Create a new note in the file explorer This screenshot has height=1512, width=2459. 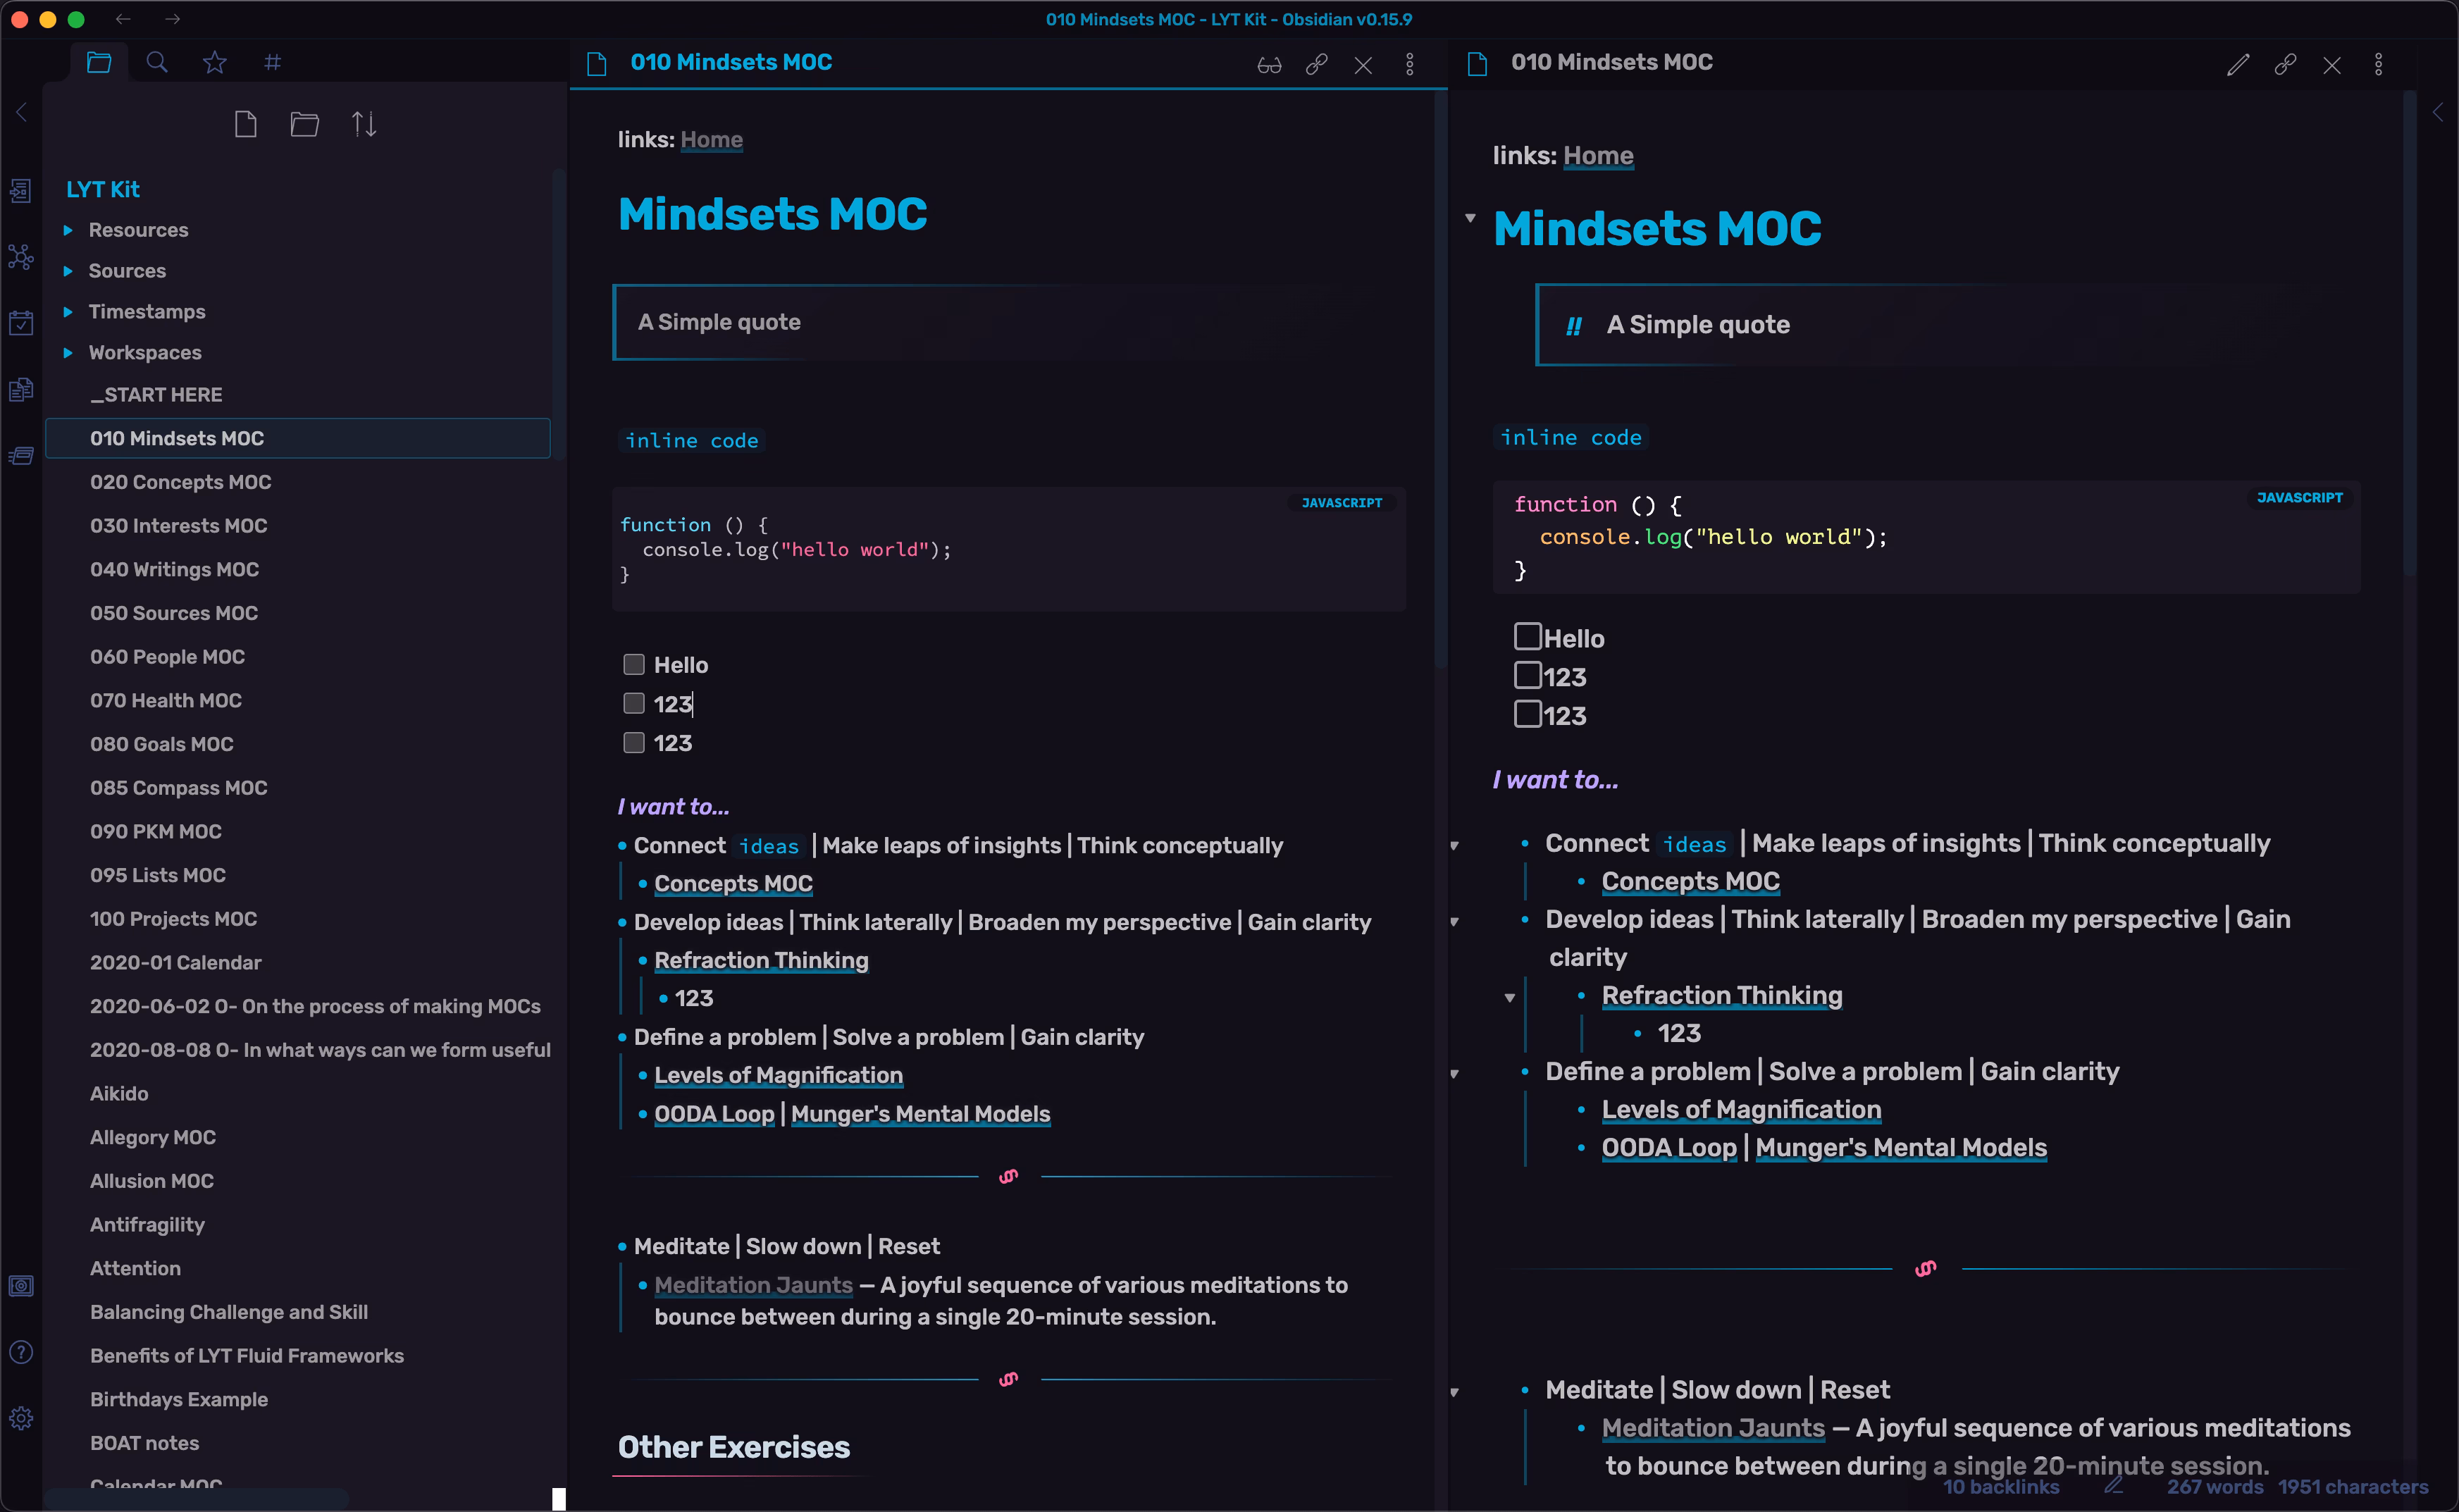246,123
